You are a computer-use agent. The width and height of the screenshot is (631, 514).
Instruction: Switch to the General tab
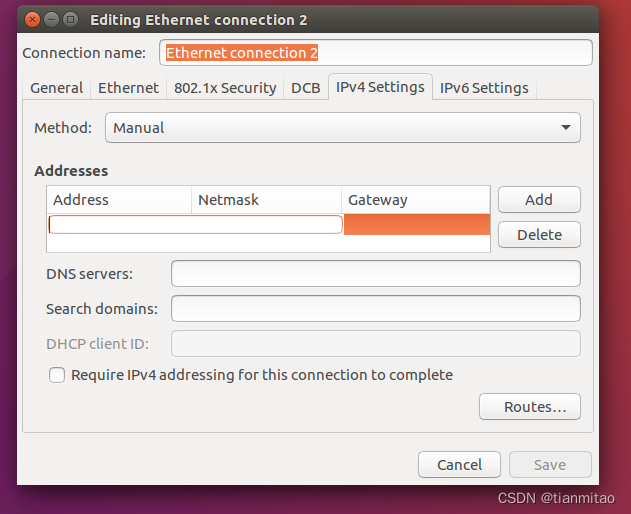coord(56,88)
